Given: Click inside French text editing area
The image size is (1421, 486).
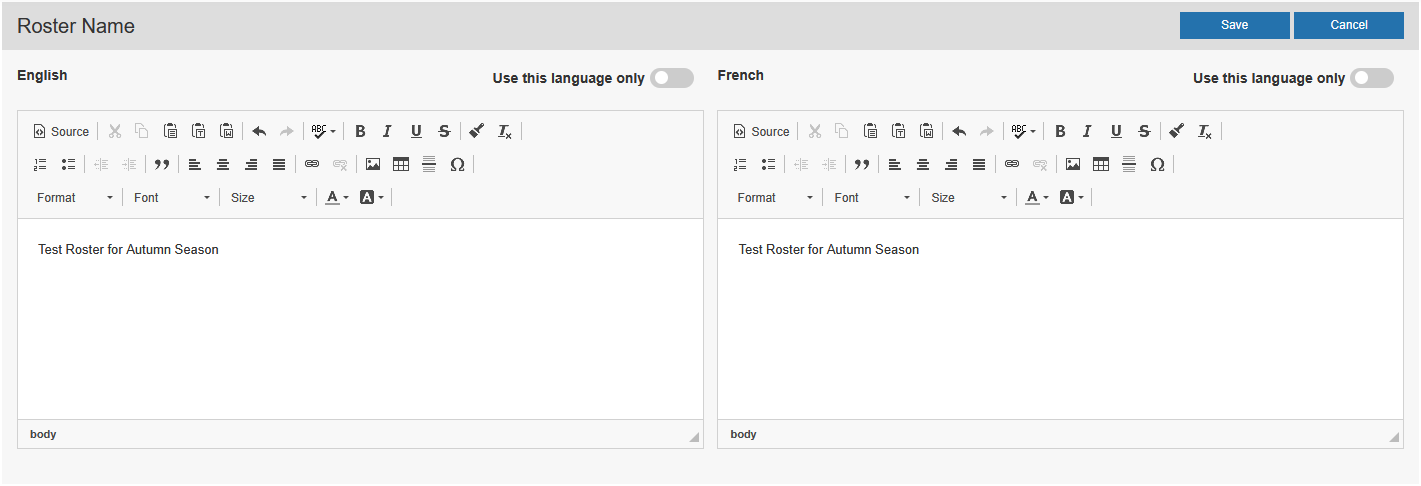Looking at the screenshot, I should click(1060, 320).
